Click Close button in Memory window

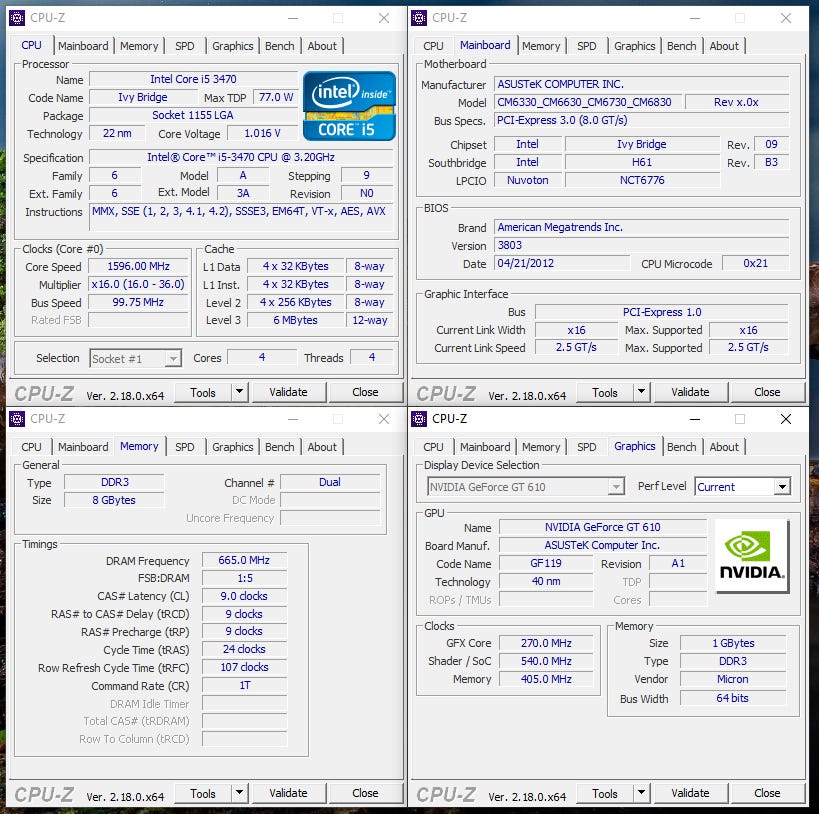click(x=365, y=793)
